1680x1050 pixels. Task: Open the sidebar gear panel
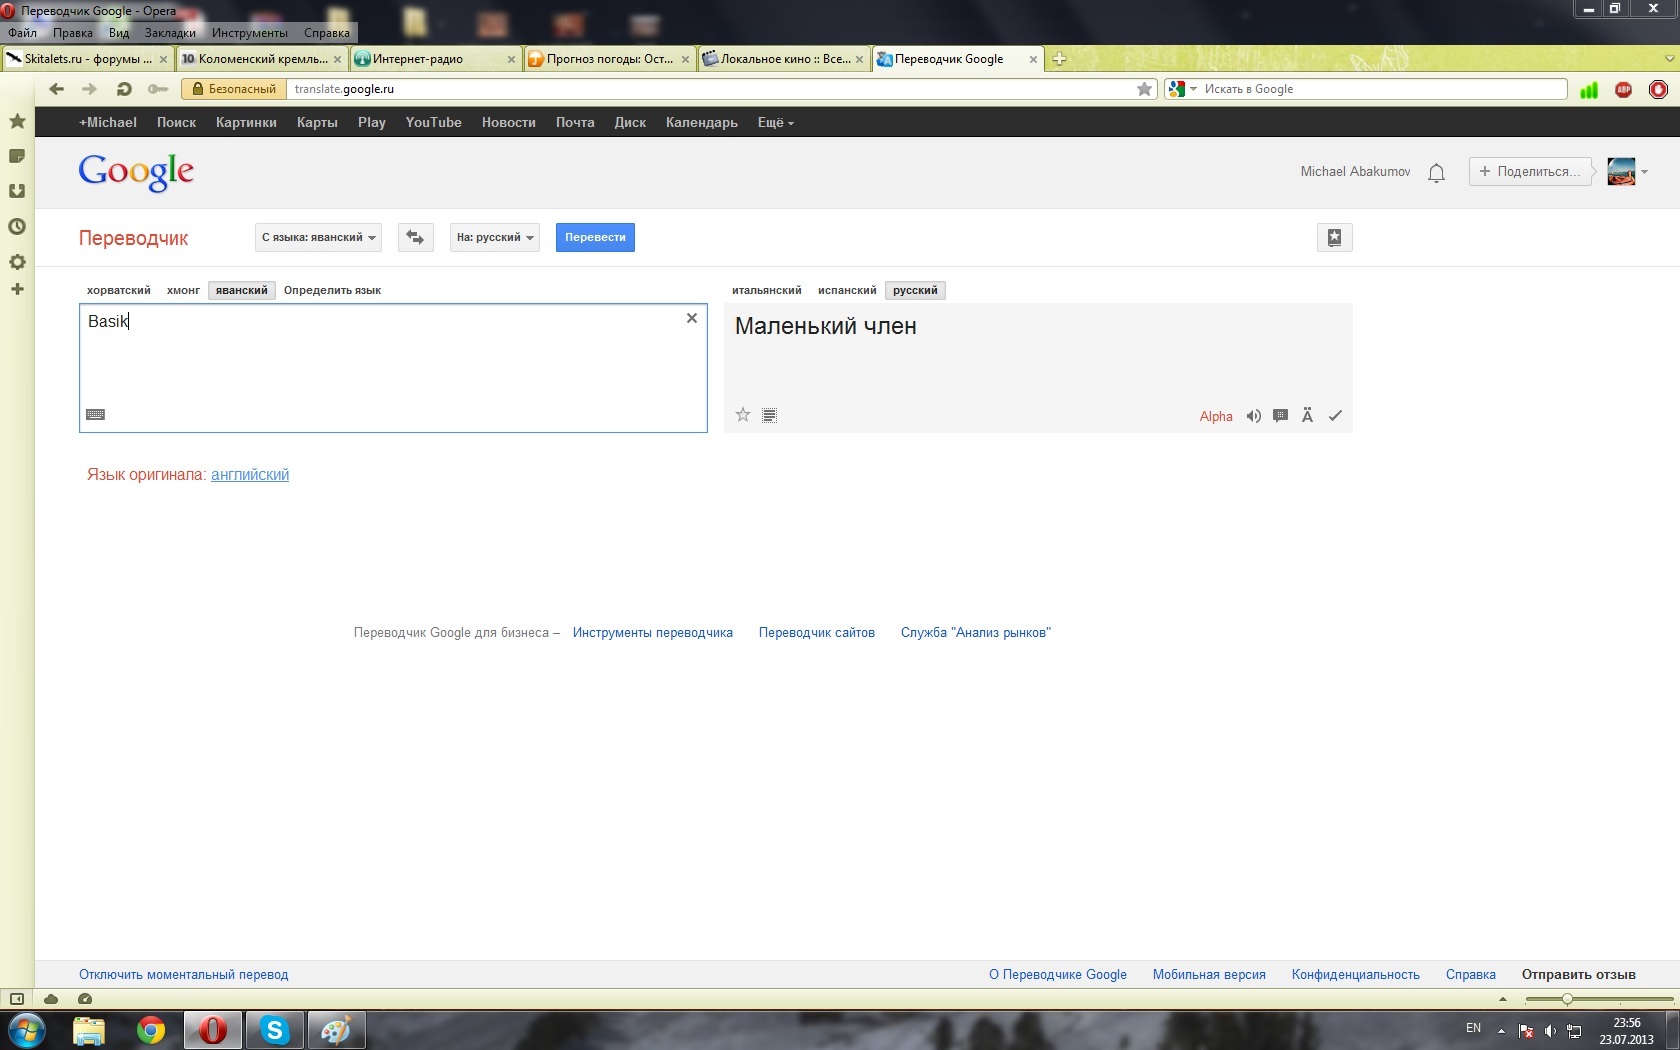coord(17,262)
